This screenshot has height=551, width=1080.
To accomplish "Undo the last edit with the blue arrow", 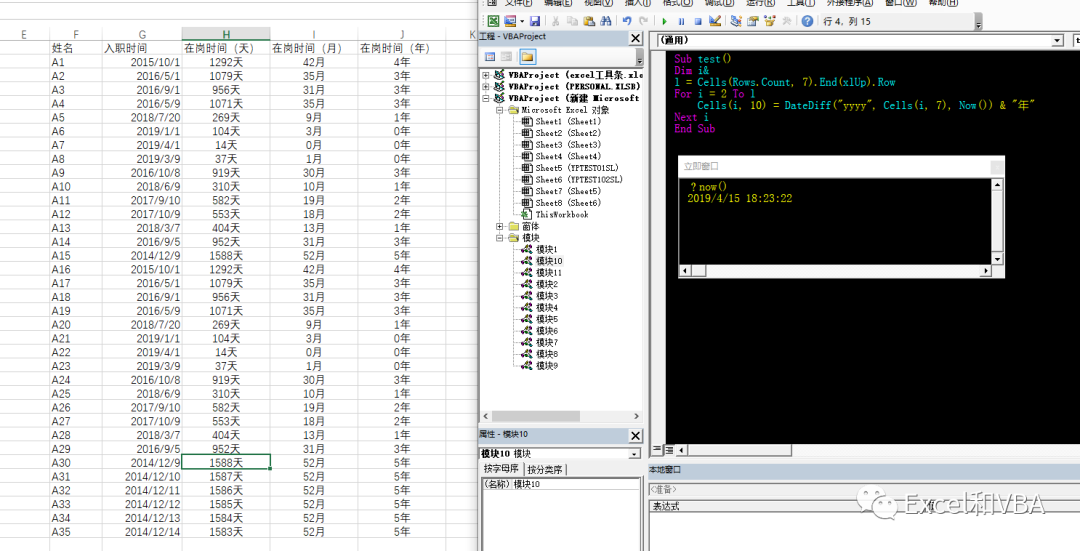I will [627, 21].
